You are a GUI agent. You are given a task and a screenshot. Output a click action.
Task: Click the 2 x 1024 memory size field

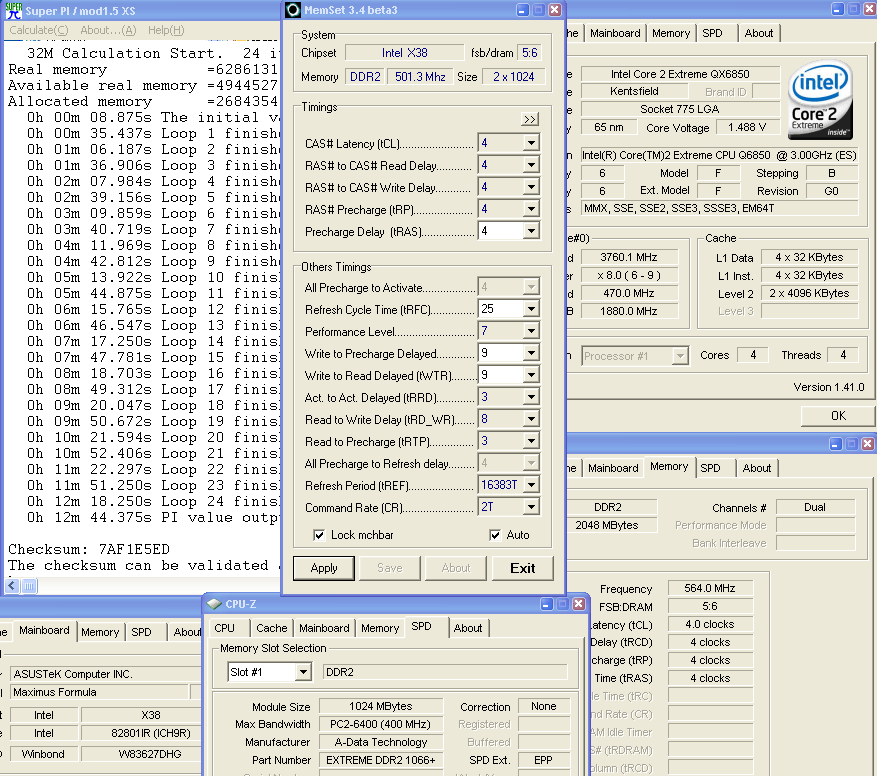513,77
